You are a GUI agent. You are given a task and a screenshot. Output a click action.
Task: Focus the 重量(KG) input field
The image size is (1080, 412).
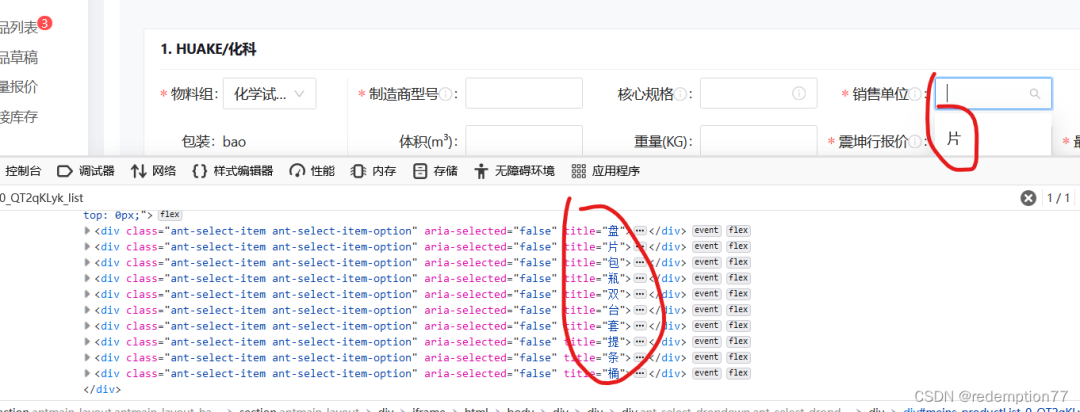(758, 140)
